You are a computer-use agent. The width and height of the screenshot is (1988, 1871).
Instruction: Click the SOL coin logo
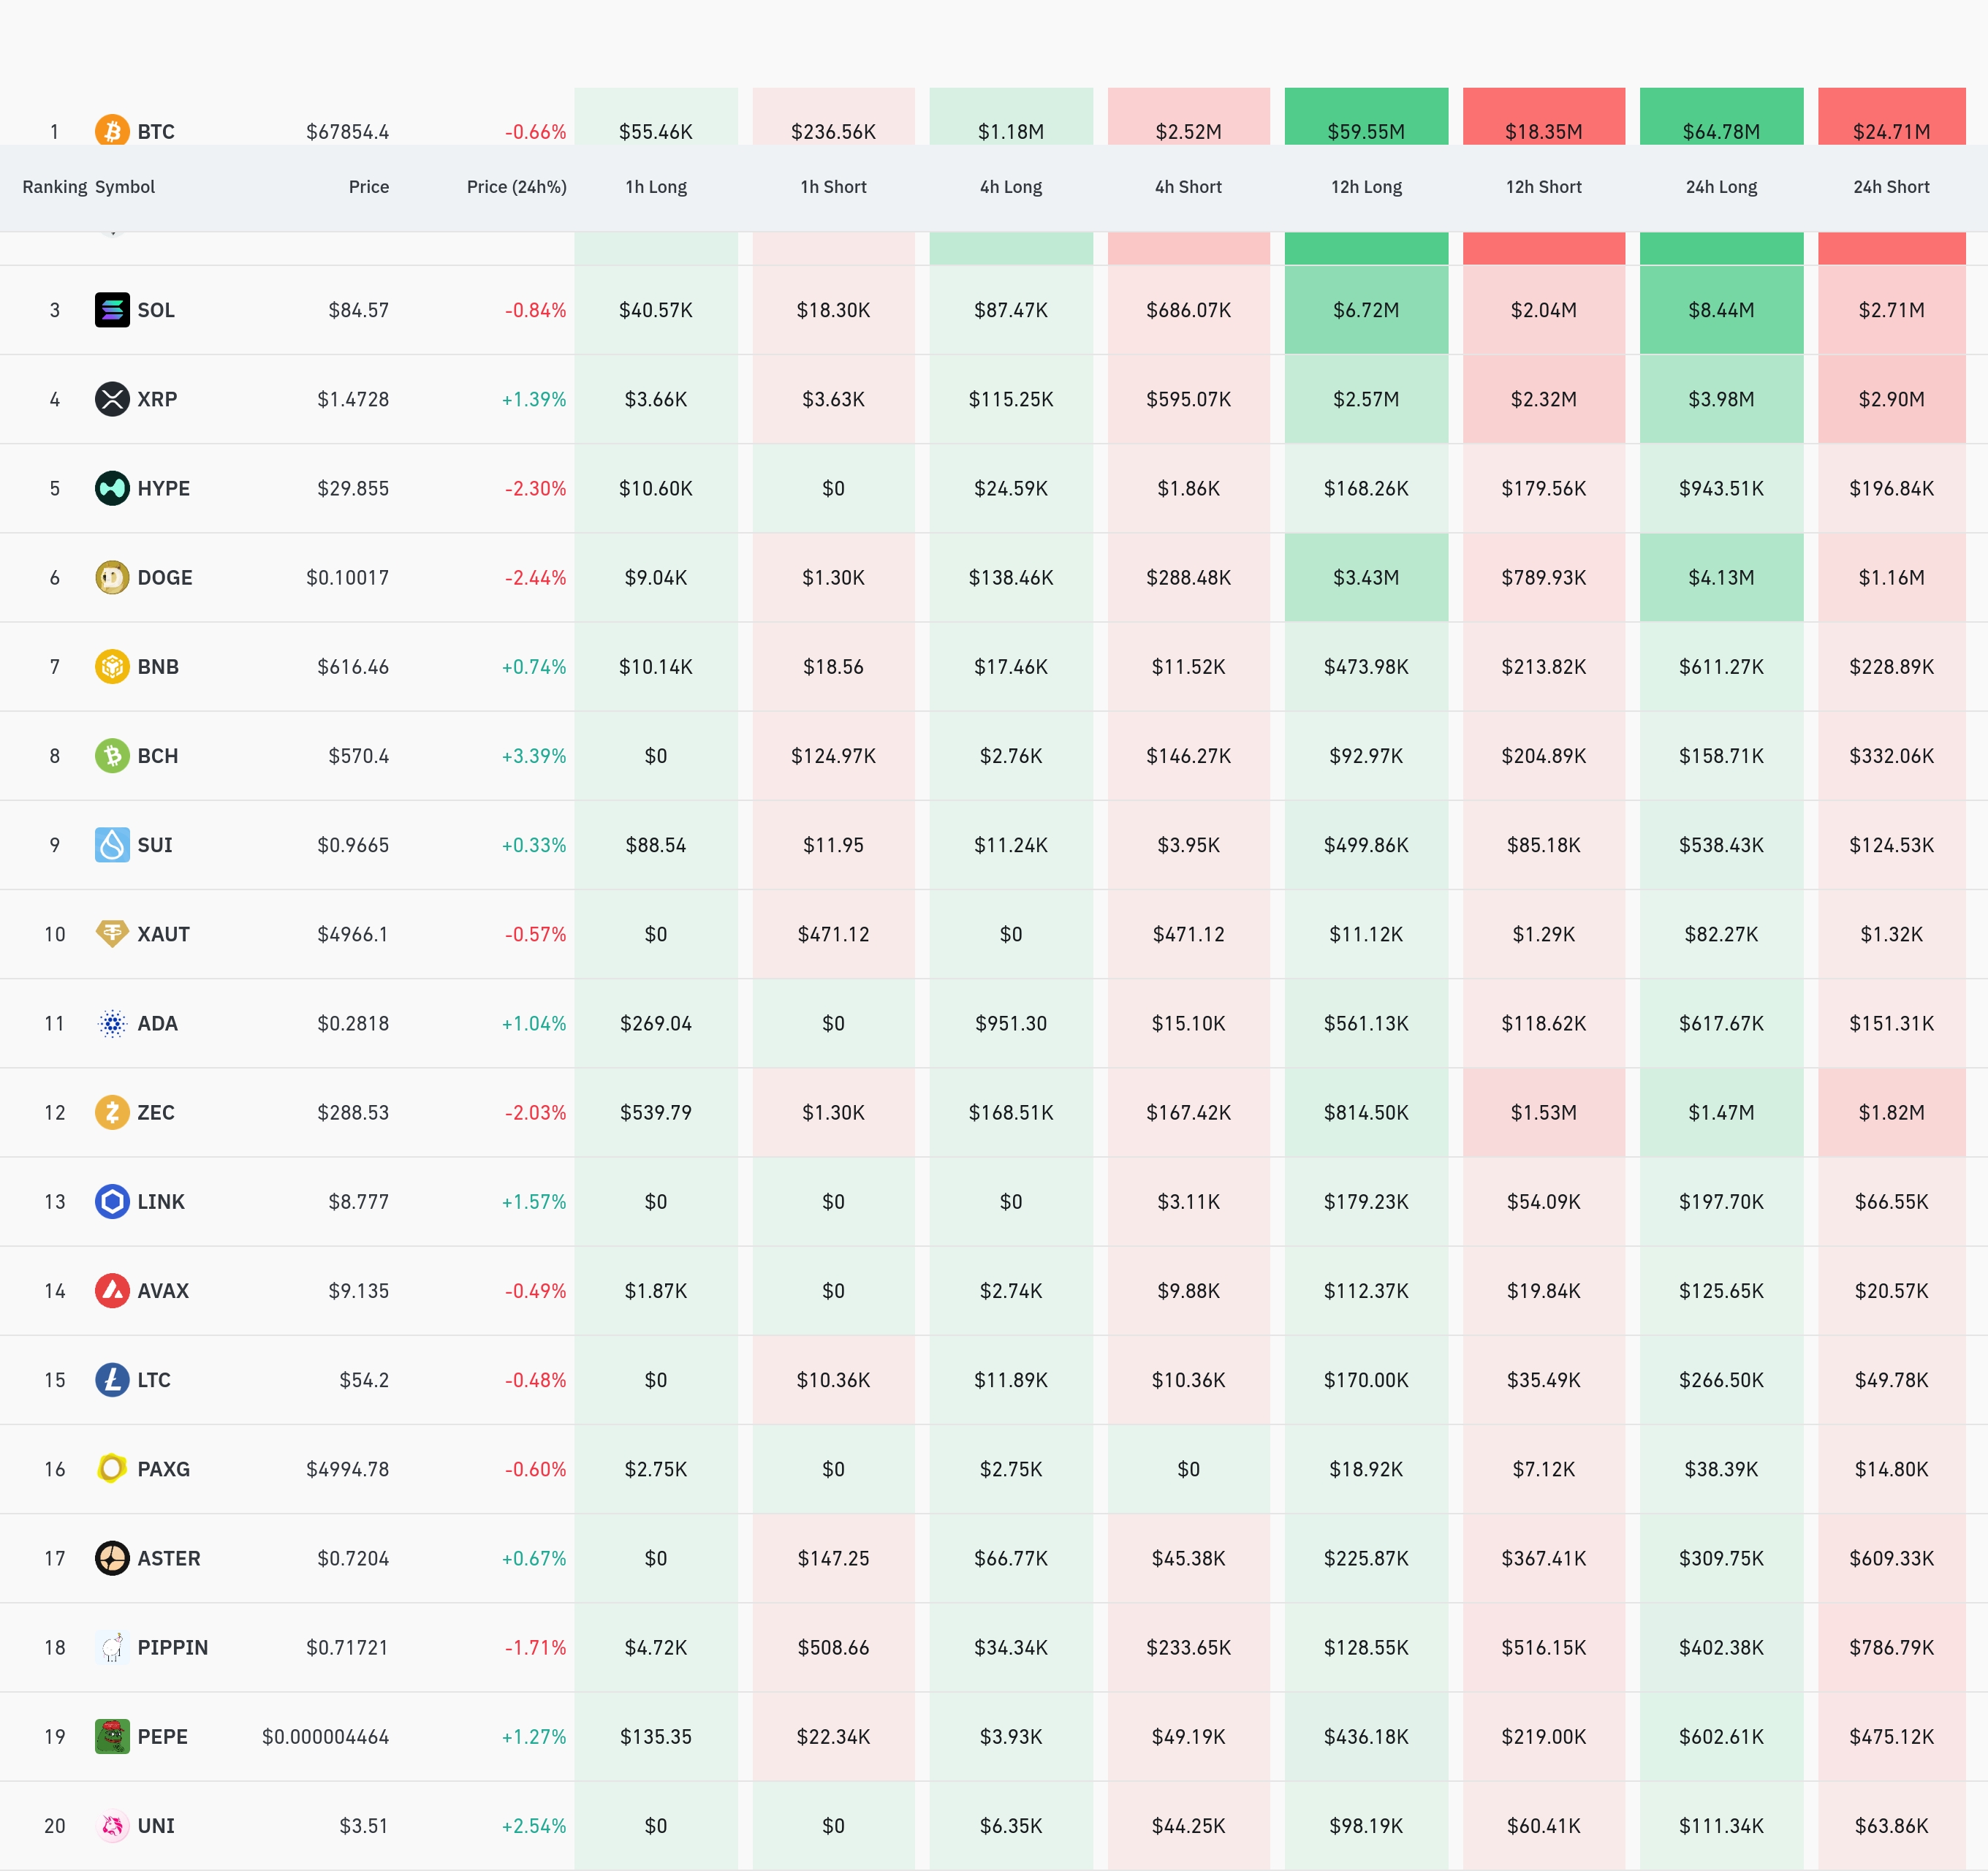point(112,310)
